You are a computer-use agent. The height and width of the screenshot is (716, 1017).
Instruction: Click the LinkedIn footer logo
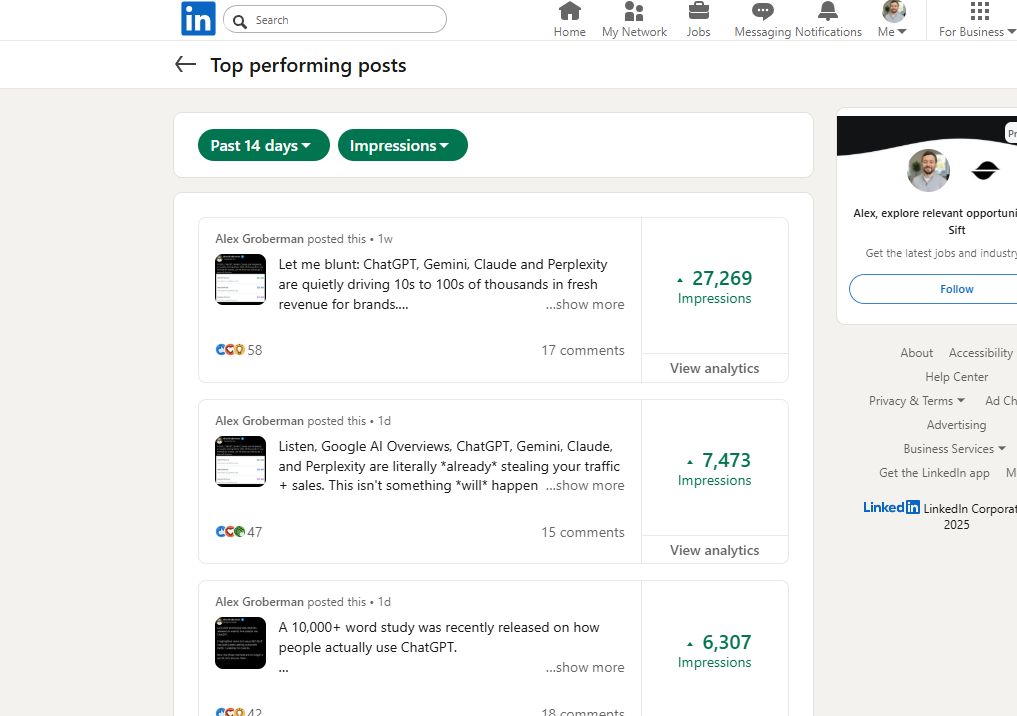coord(891,507)
